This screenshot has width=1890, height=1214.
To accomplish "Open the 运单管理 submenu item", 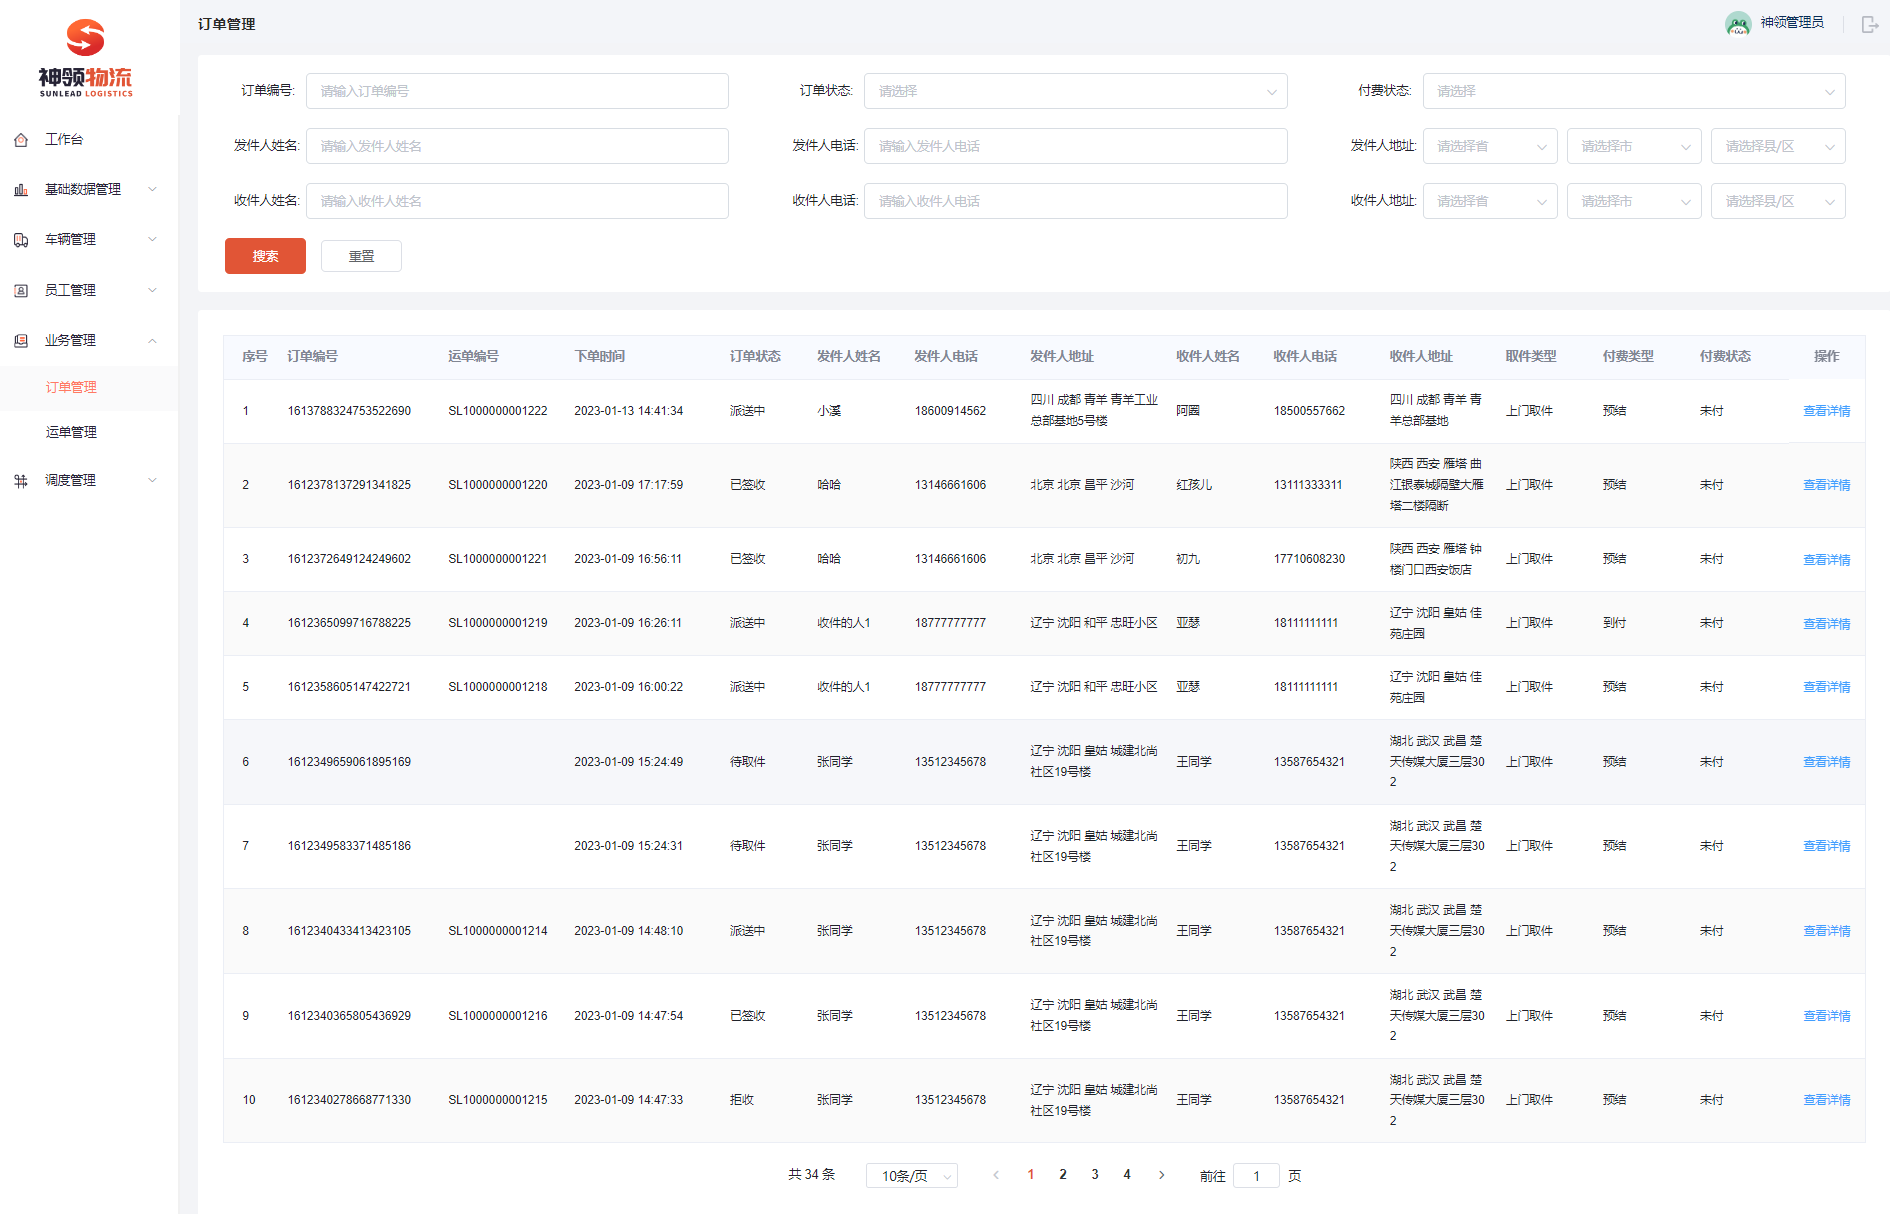I will (71, 432).
